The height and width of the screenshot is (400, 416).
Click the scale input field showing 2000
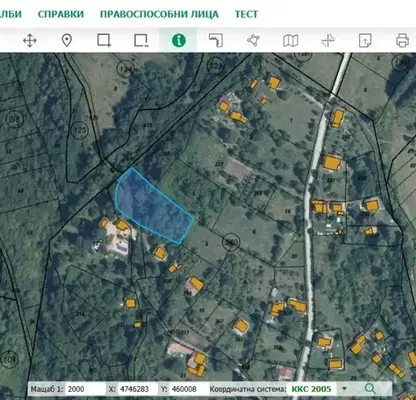click(x=85, y=389)
